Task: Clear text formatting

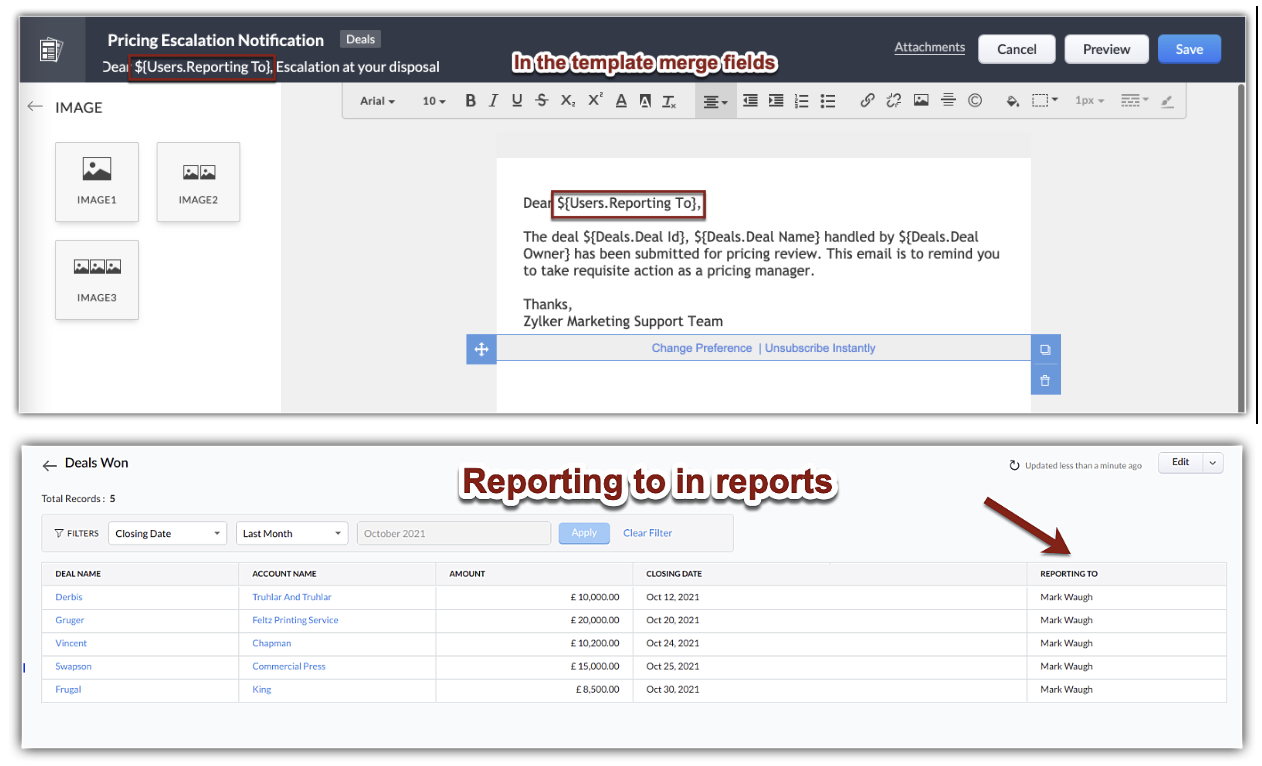Action: [671, 101]
